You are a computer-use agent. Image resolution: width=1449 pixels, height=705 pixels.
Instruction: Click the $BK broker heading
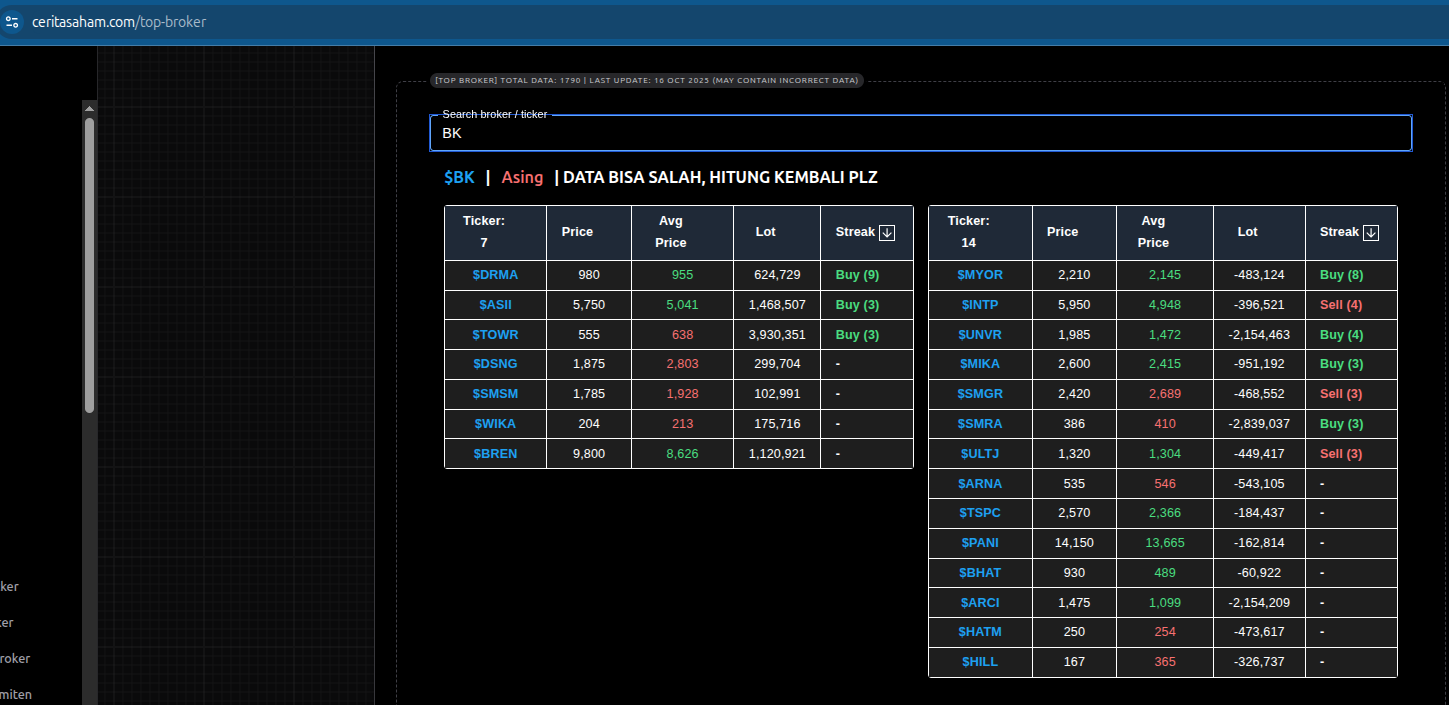pyautogui.click(x=459, y=177)
